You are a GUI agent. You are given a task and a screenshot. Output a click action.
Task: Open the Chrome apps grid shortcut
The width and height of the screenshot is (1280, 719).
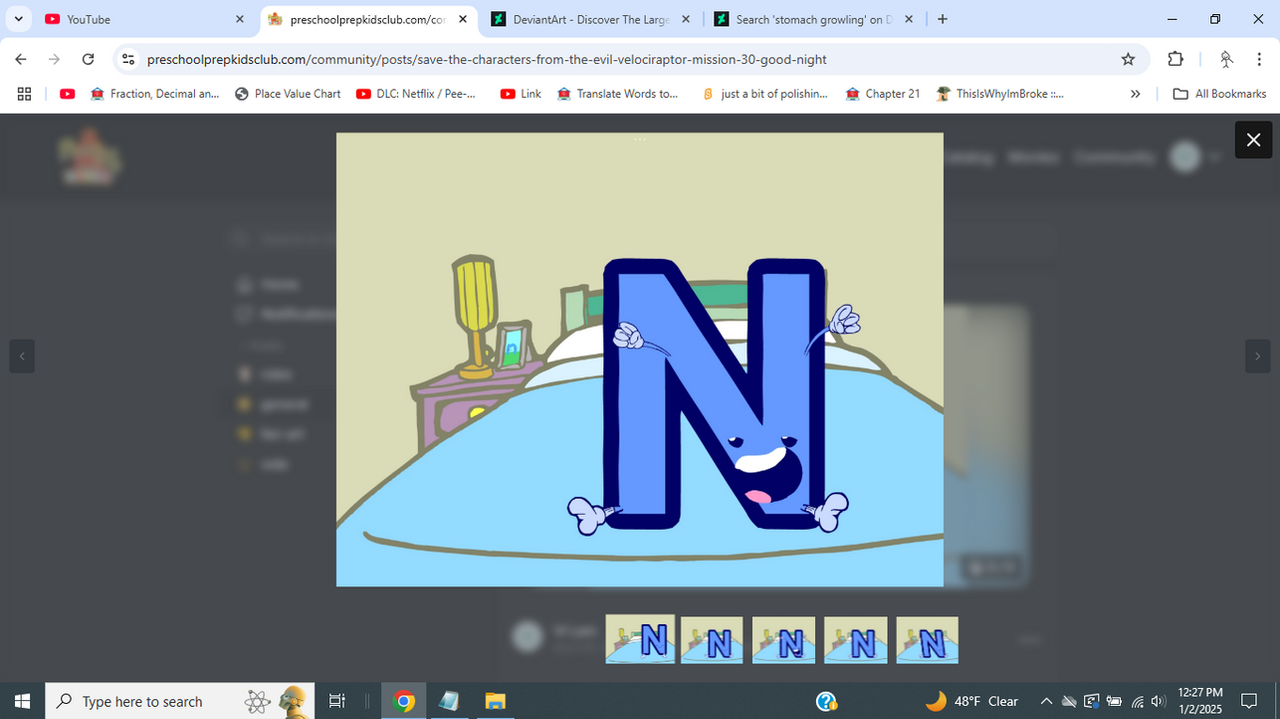tap(25, 94)
